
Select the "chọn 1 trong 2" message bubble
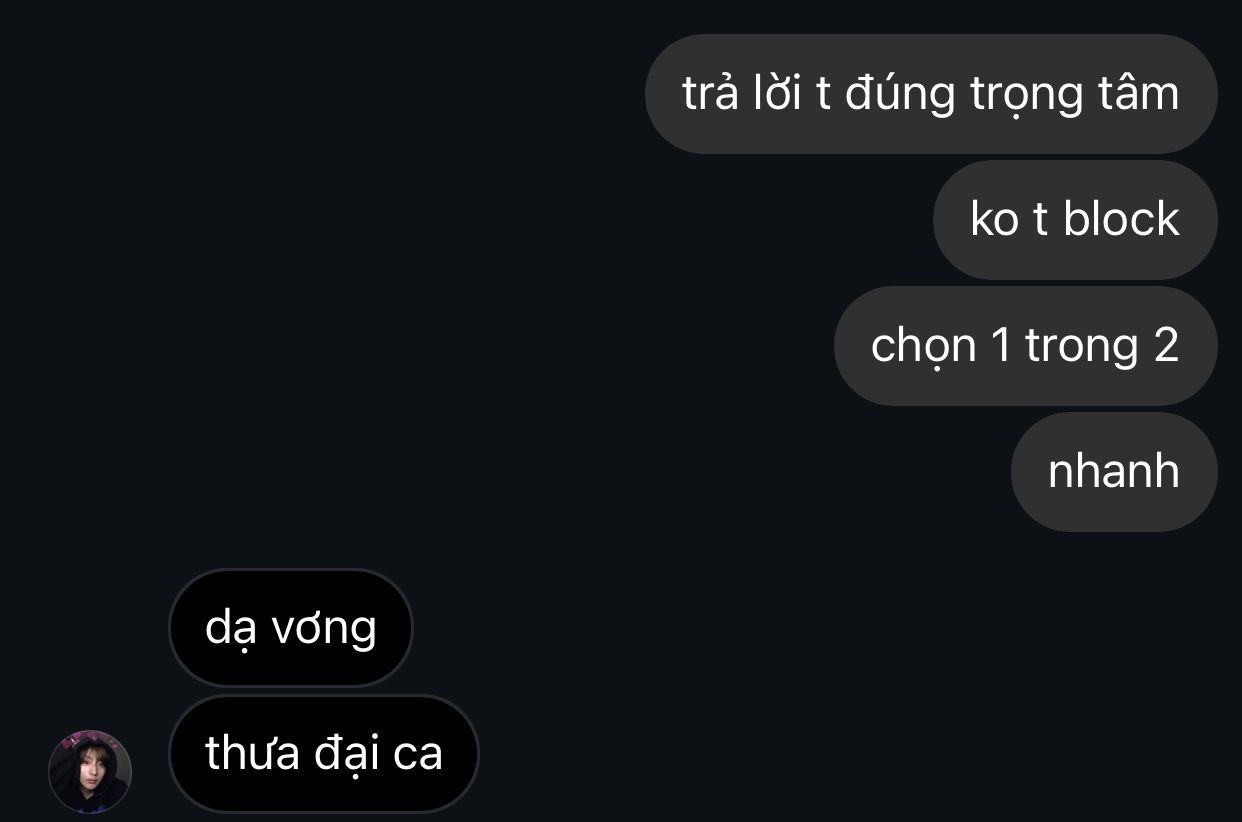pyautogui.click(x=1026, y=346)
